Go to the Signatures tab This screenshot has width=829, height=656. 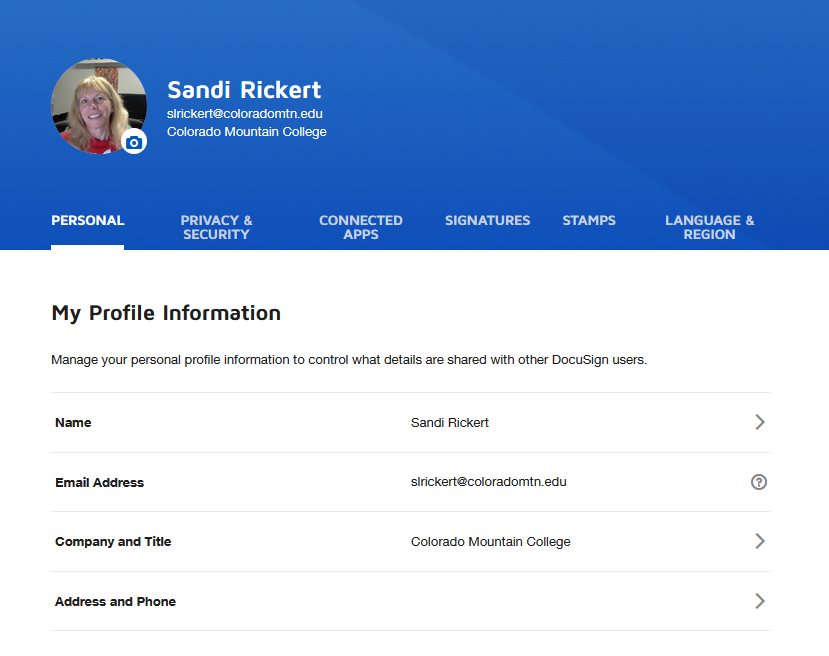pos(487,220)
